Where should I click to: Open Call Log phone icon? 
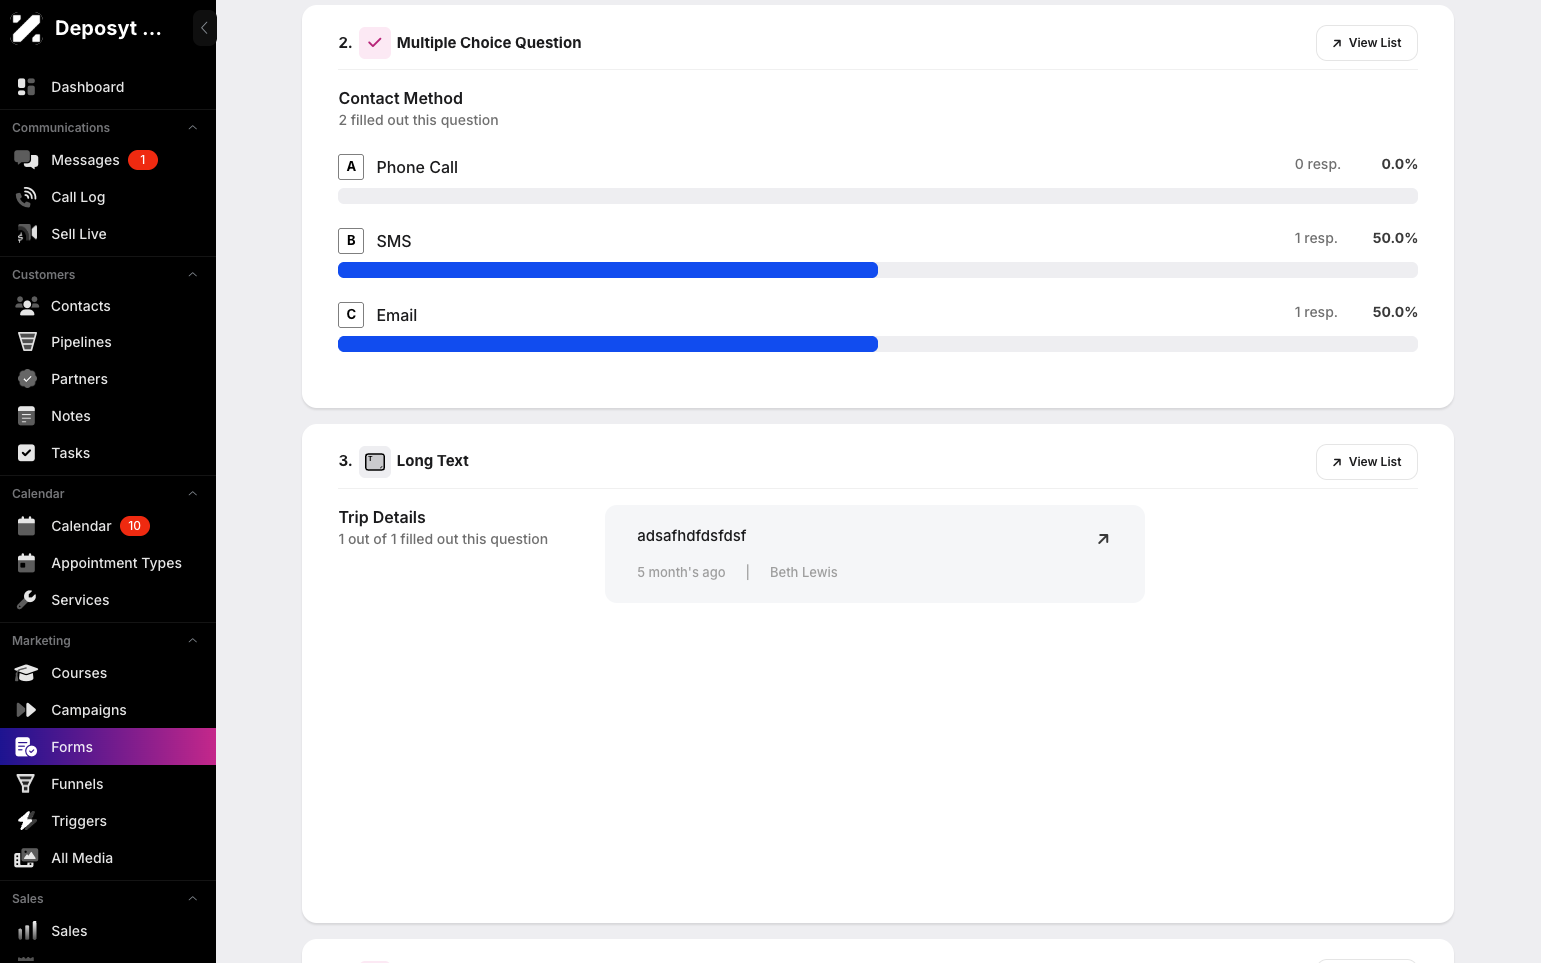coord(27,197)
